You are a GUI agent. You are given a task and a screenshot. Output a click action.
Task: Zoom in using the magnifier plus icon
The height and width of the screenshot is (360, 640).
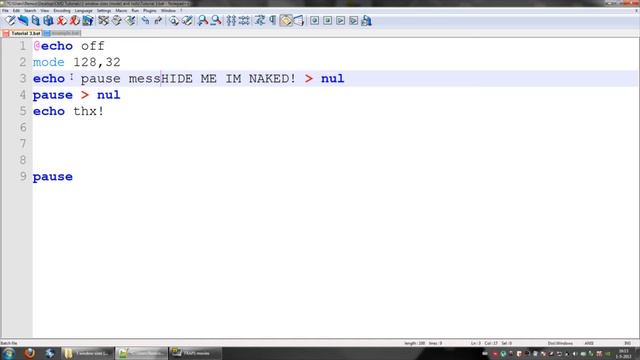coord(202,20)
